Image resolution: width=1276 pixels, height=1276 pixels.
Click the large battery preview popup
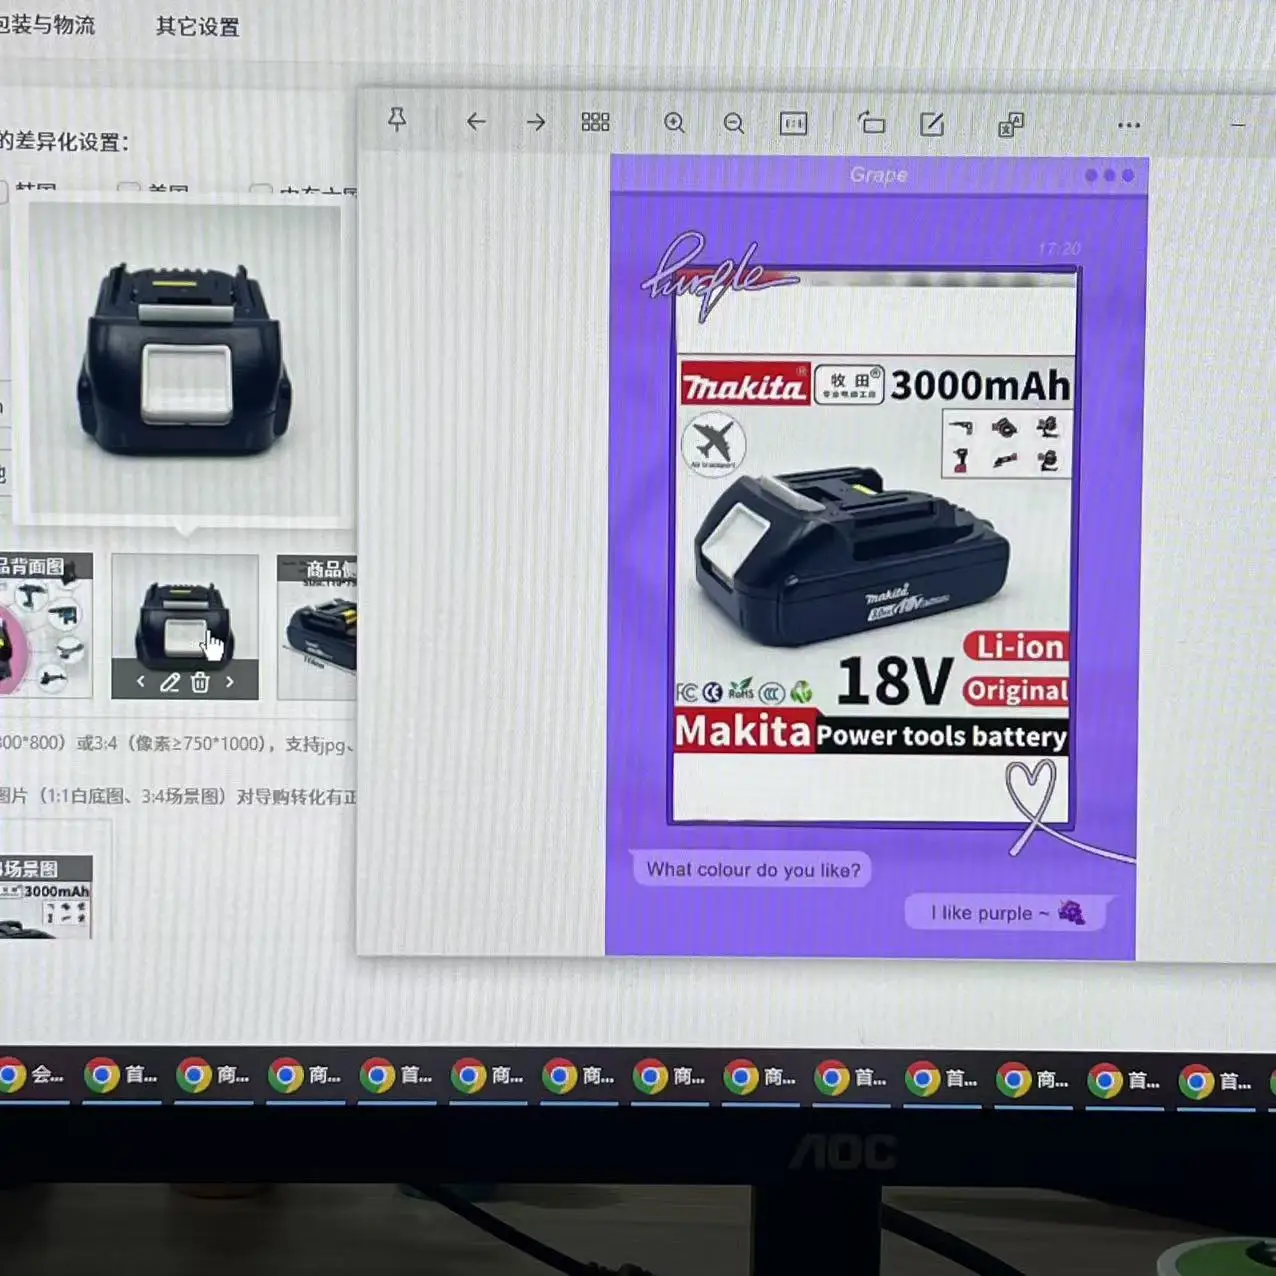pyautogui.click(x=185, y=360)
